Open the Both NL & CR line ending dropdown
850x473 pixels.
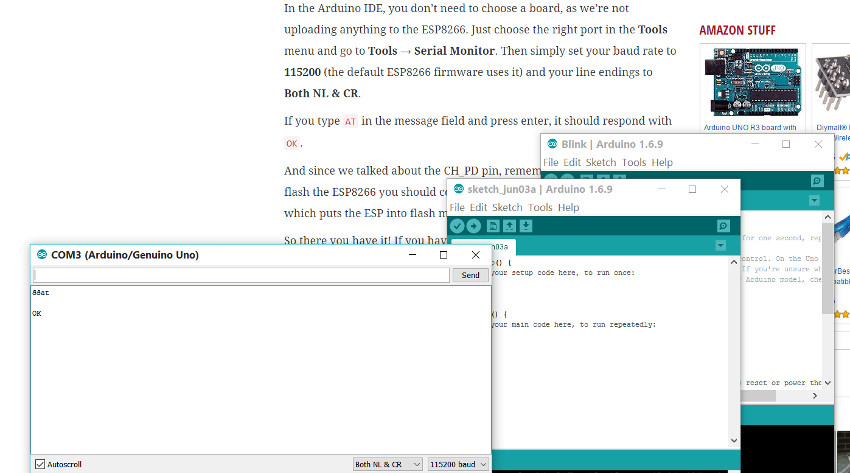tap(387, 464)
